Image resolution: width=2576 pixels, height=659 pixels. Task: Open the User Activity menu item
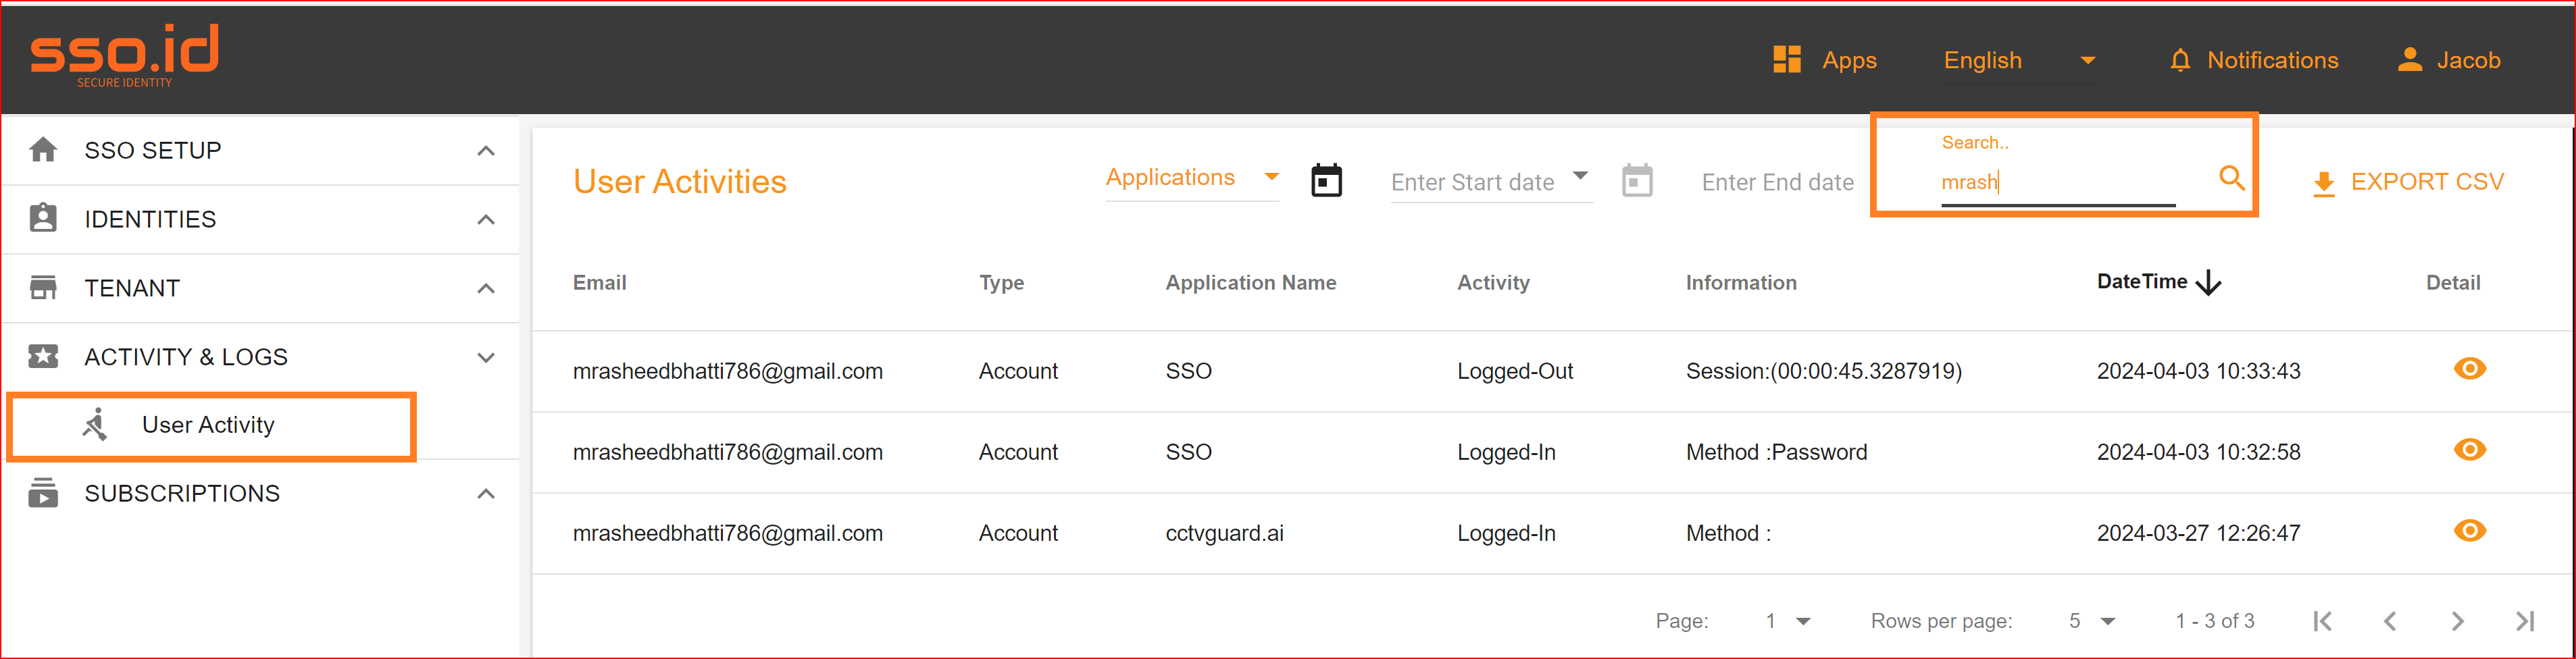coord(211,426)
